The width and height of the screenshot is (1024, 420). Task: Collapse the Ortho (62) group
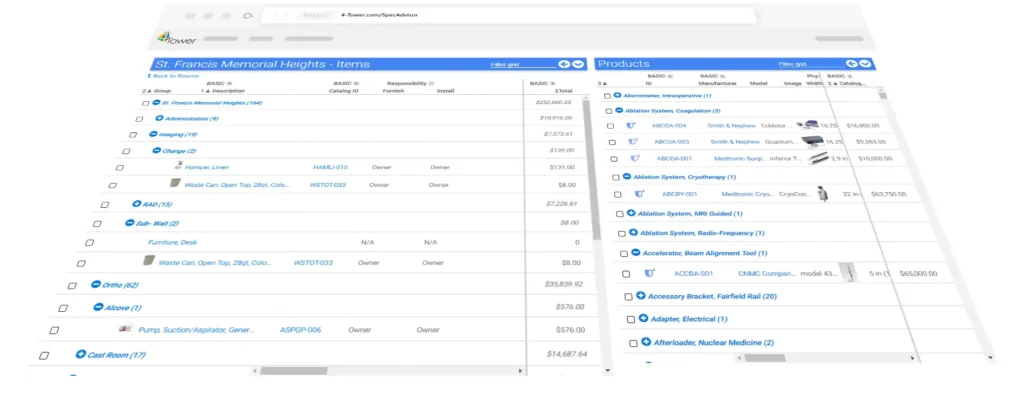click(x=95, y=285)
